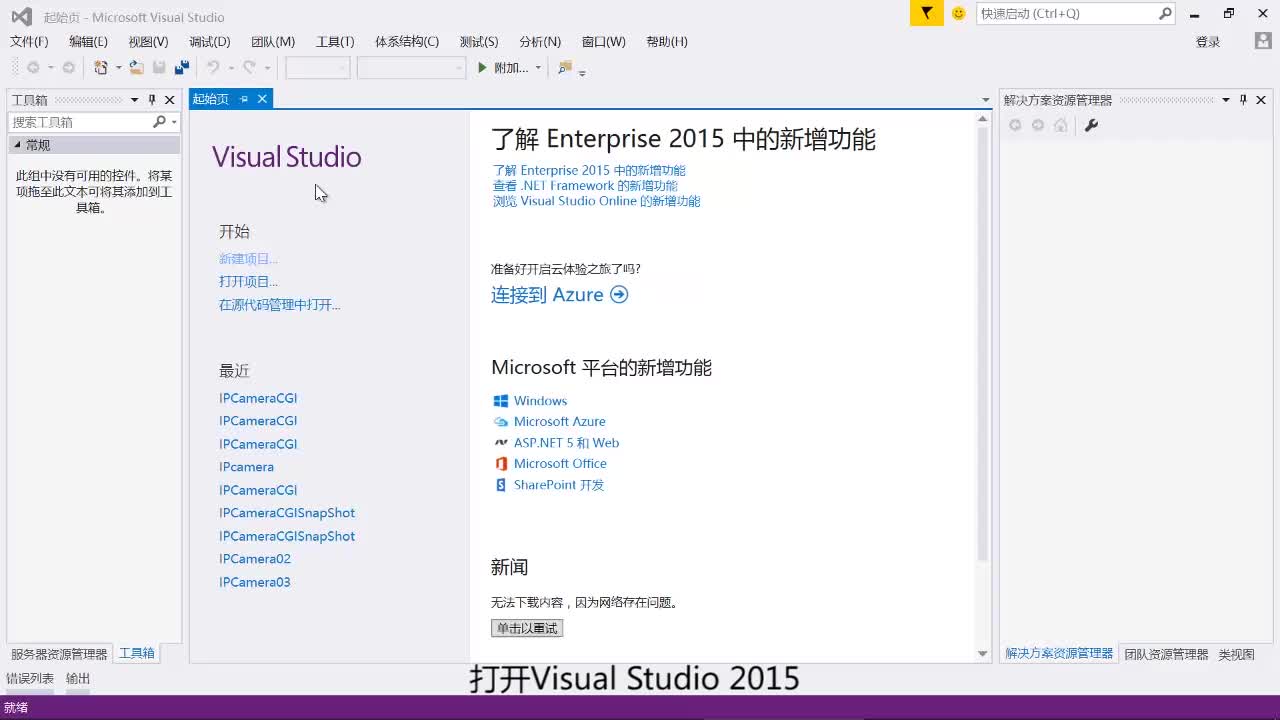
Task: Click the Save All toolbar icon
Action: [181, 67]
